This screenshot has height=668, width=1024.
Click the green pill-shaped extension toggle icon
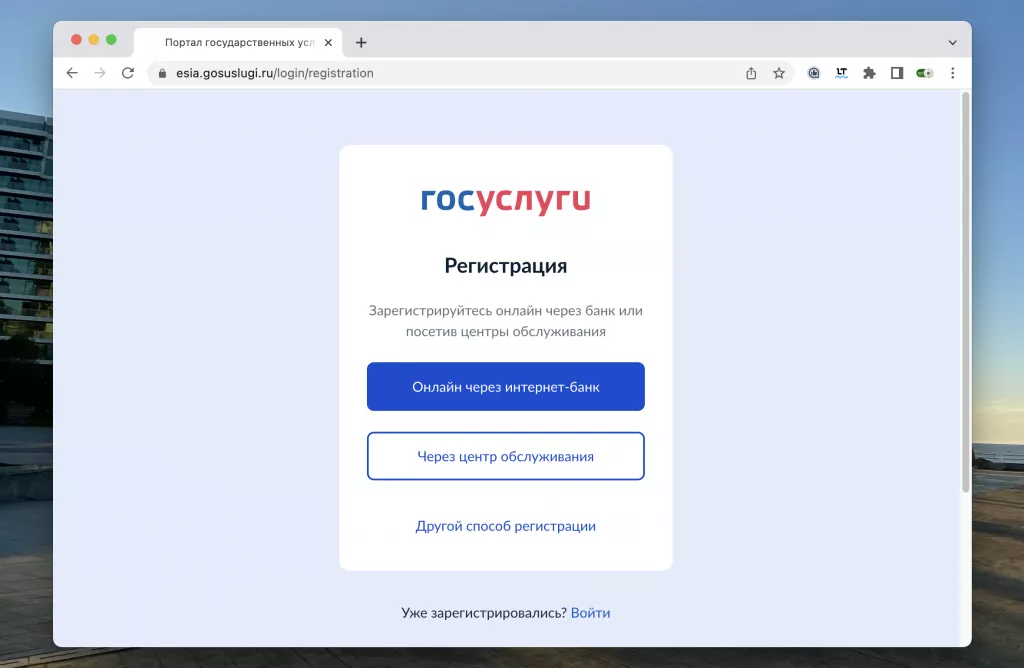click(x=923, y=72)
